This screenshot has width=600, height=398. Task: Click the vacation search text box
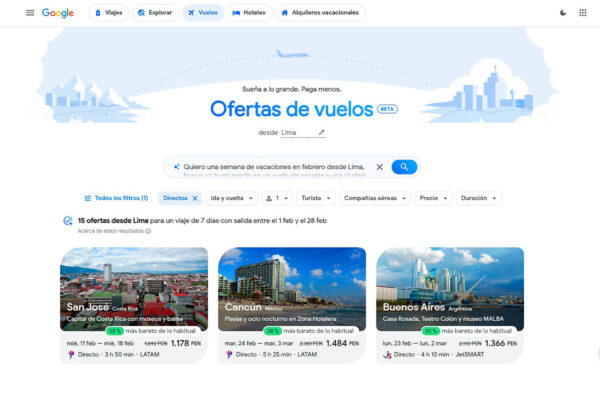tap(274, 167)
